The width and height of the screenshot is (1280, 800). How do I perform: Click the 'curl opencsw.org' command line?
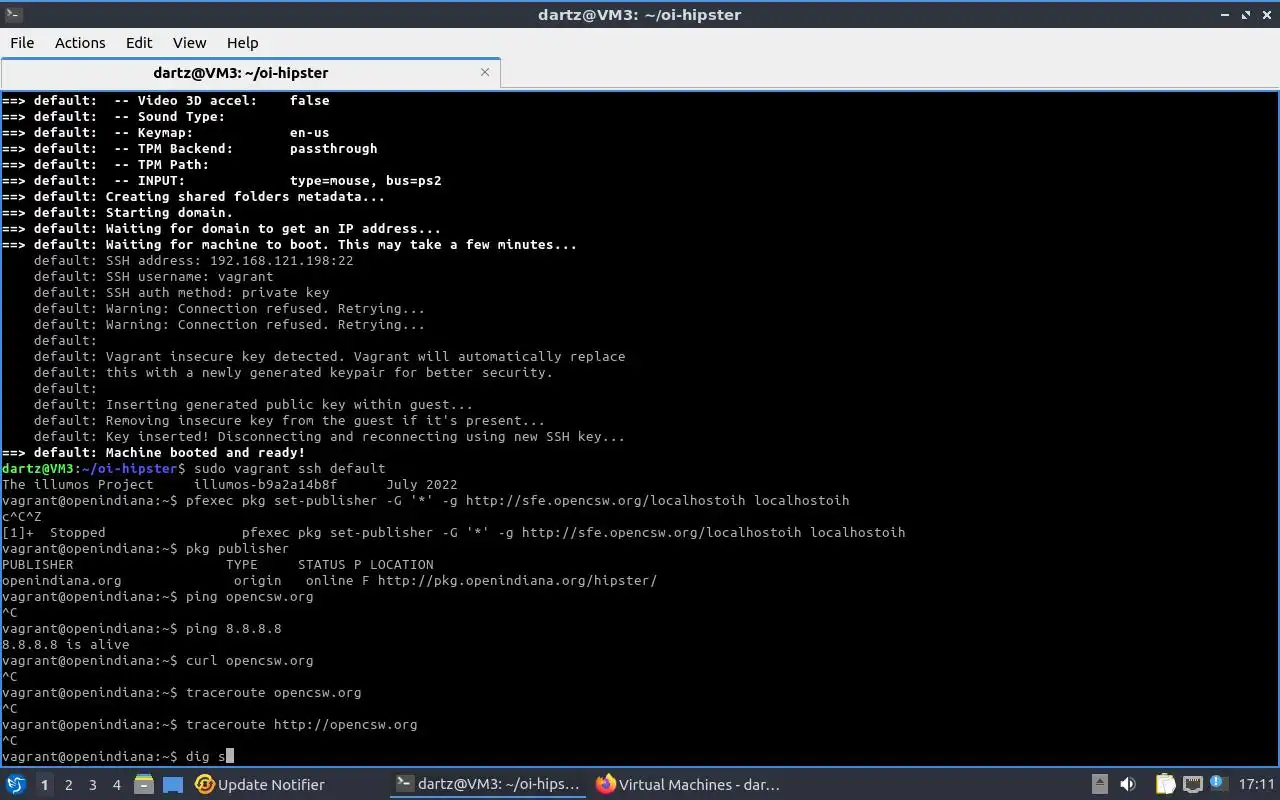157,660
